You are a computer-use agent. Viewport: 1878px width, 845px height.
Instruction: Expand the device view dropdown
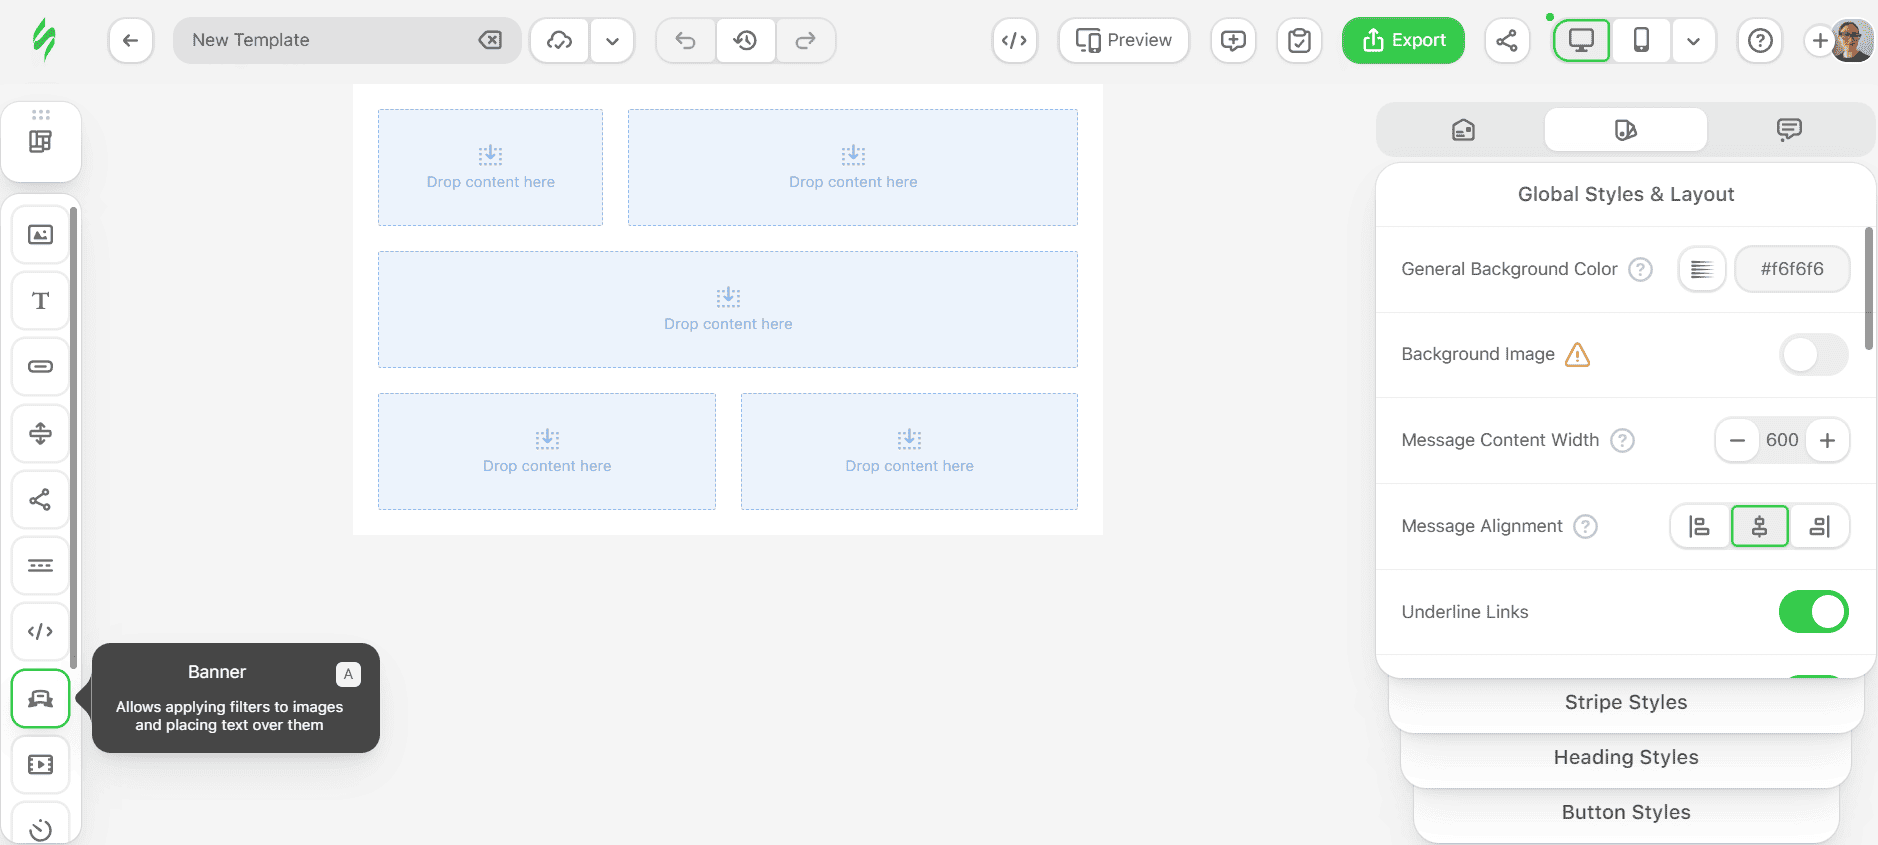(x=1693, y=40)
